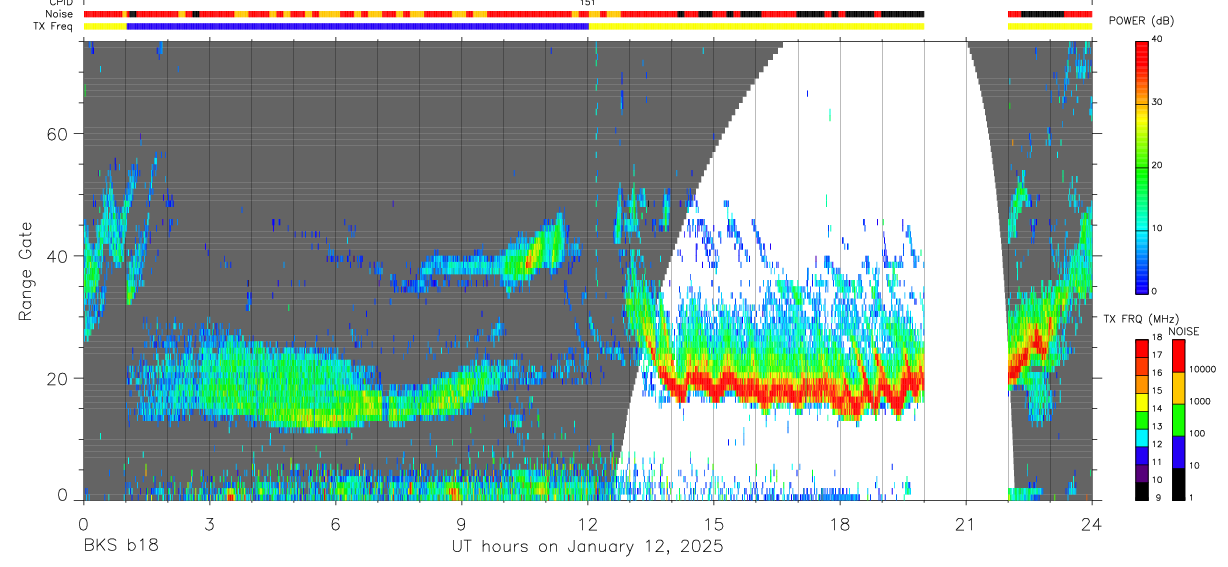The image size is (1228, 567).
Task: Click the 14 label on the TX FRQ scale
Action: 1157,408
